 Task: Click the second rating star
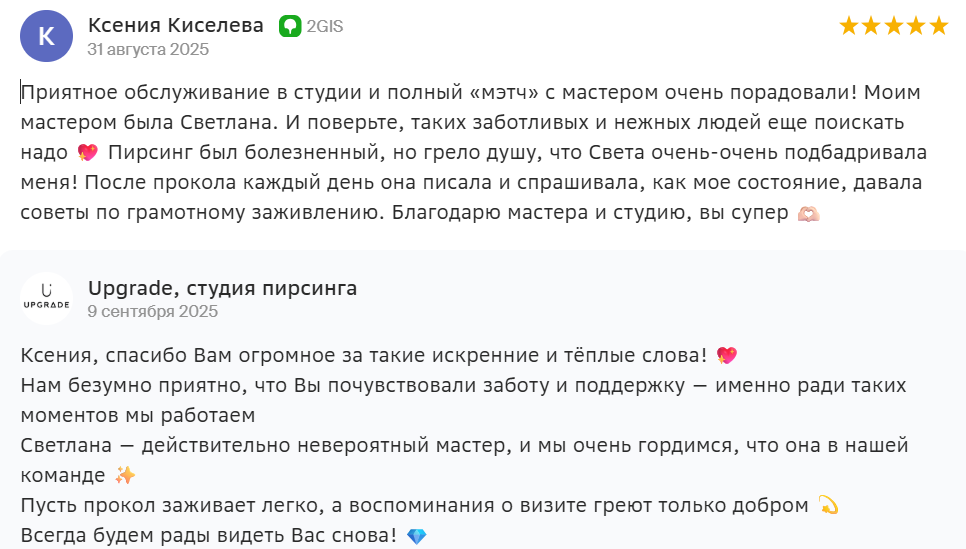pyautogui.click(x=871, y=26)
